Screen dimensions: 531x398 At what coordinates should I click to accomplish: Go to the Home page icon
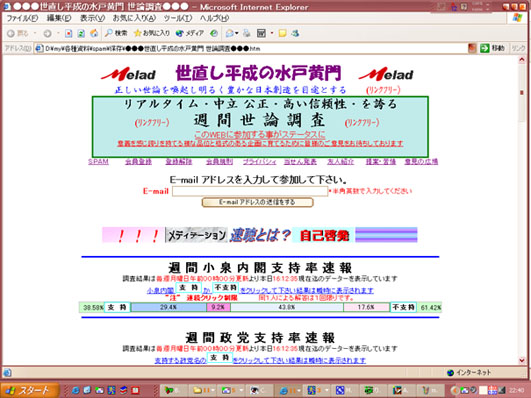click(x=94, y=33)
